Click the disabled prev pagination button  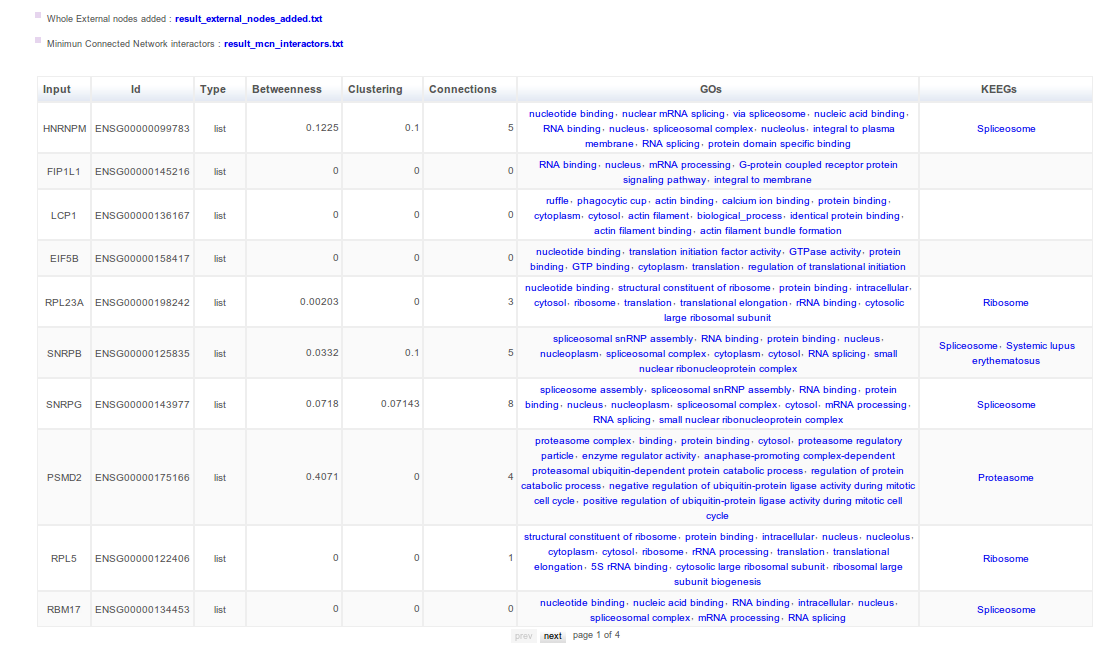click(x=523, y=636)
